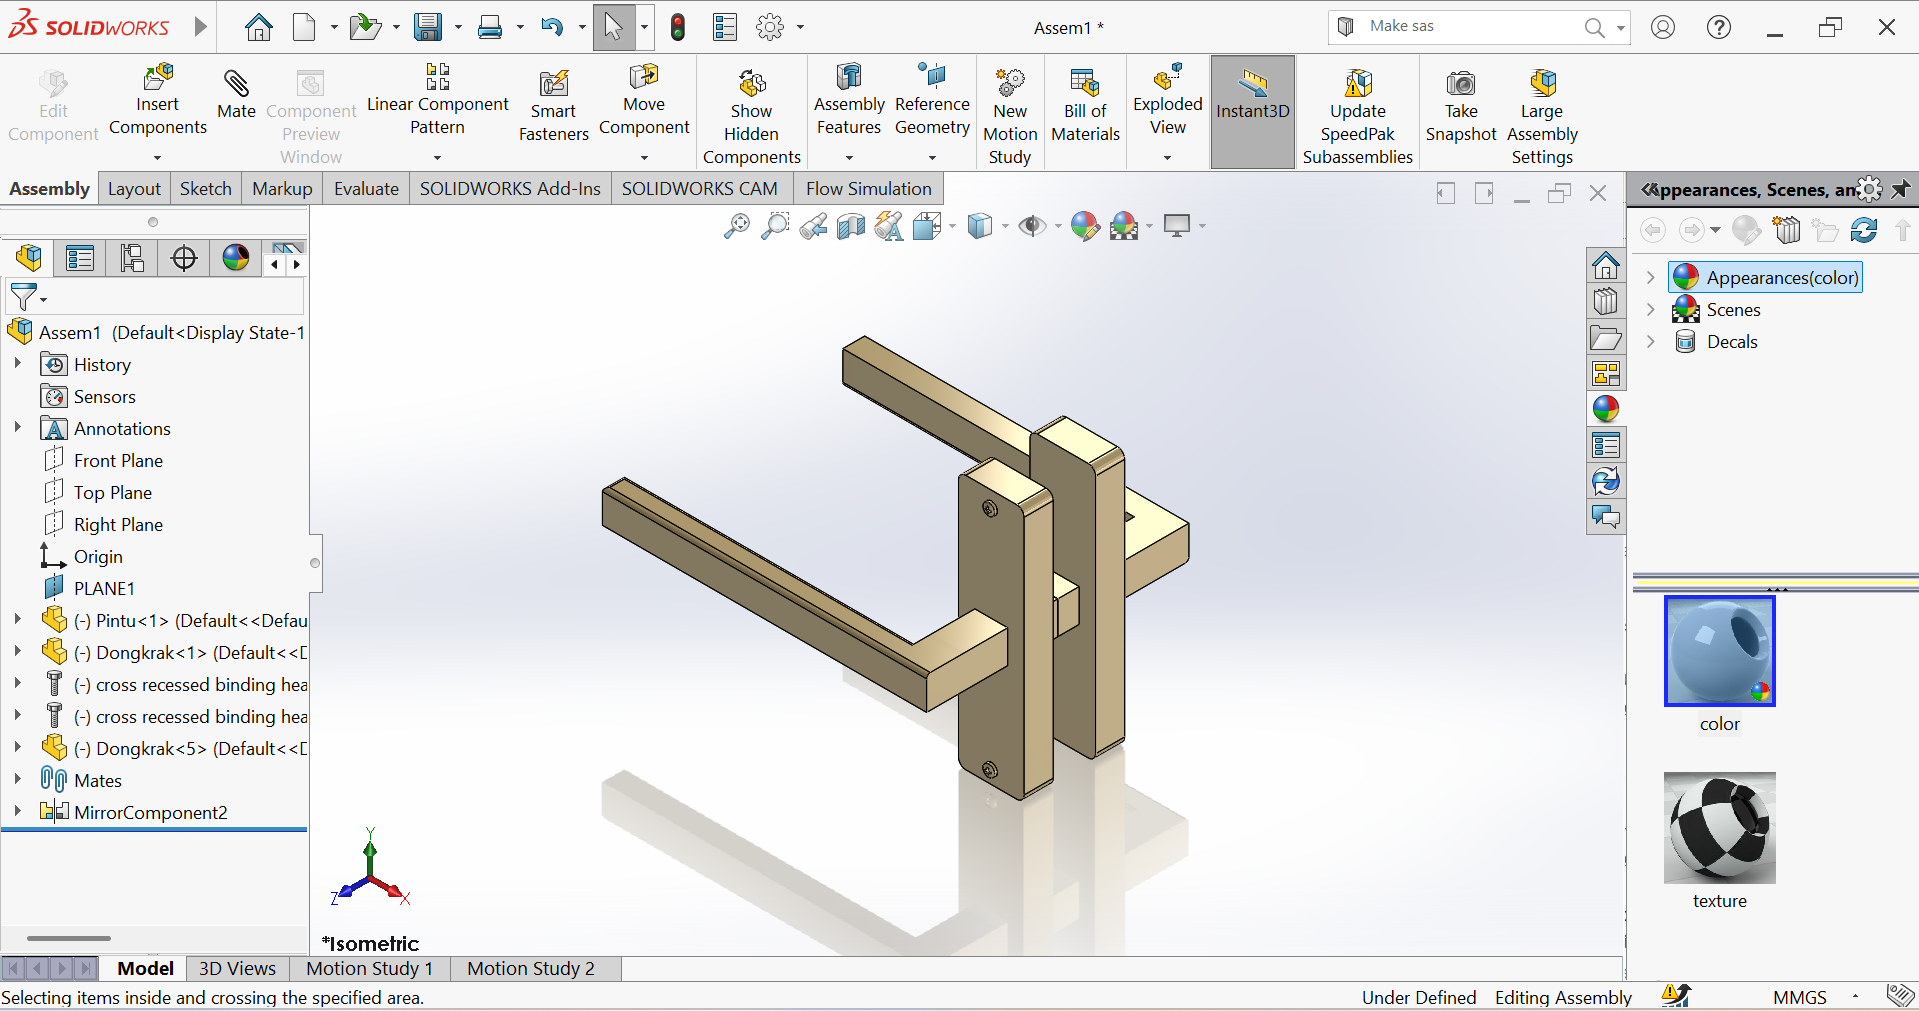The width and height of the screenshot is (1919, 1011).
Task: Expand the Scenes library
Action: (1651, 309)
